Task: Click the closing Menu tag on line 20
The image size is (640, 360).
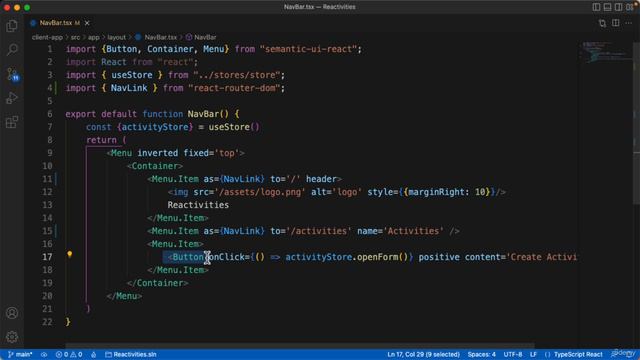Action: (124, 296)
